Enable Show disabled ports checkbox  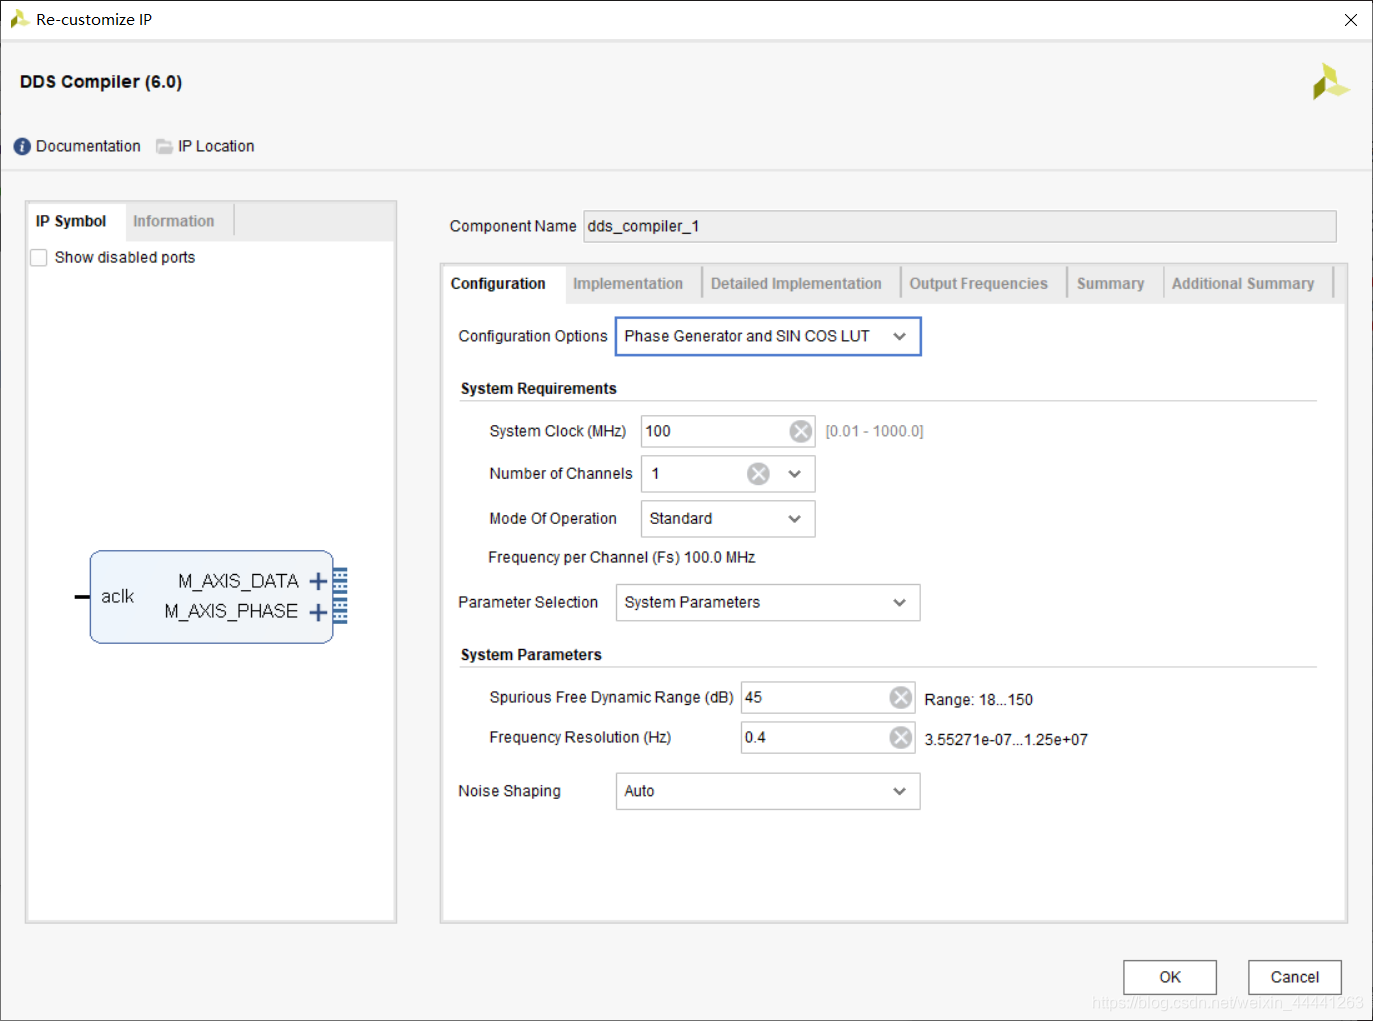click(x=39, y=258)
